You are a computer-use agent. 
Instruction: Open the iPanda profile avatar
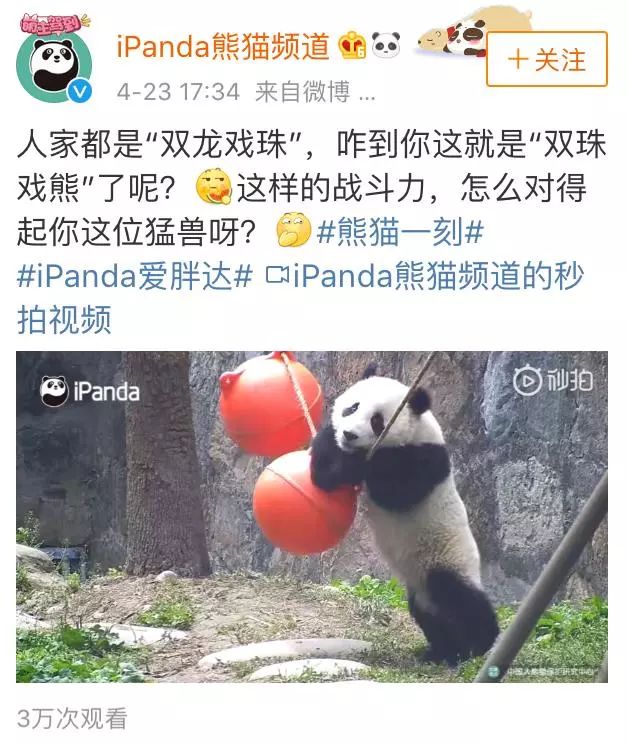pos(54,65)
